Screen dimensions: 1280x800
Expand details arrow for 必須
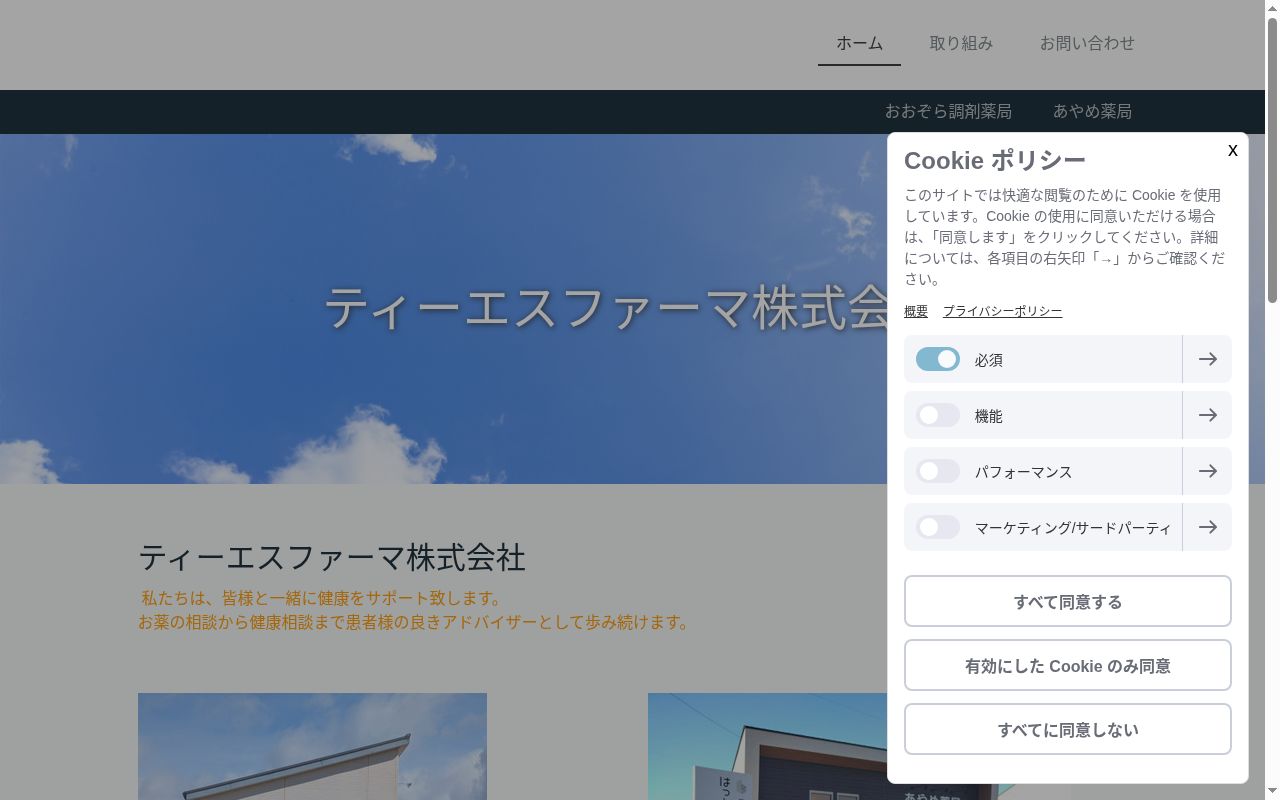pos(1207,359)
